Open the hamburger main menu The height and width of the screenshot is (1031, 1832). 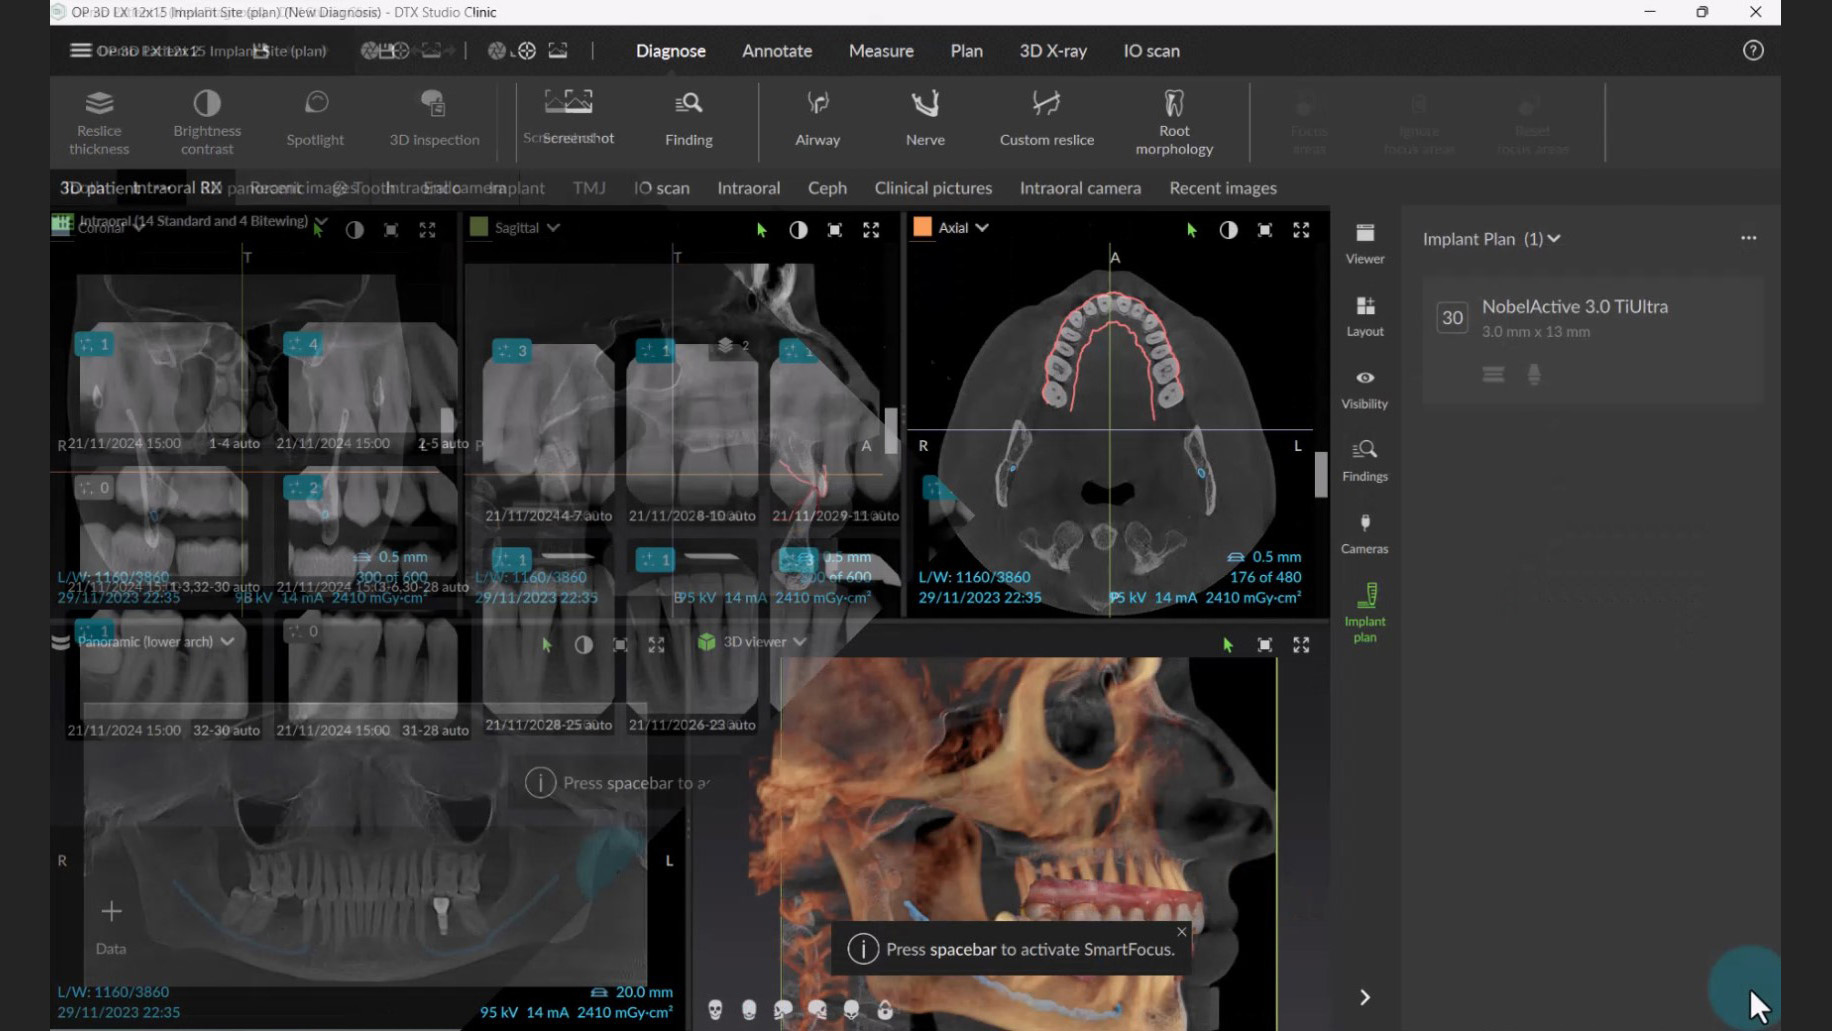80,50
